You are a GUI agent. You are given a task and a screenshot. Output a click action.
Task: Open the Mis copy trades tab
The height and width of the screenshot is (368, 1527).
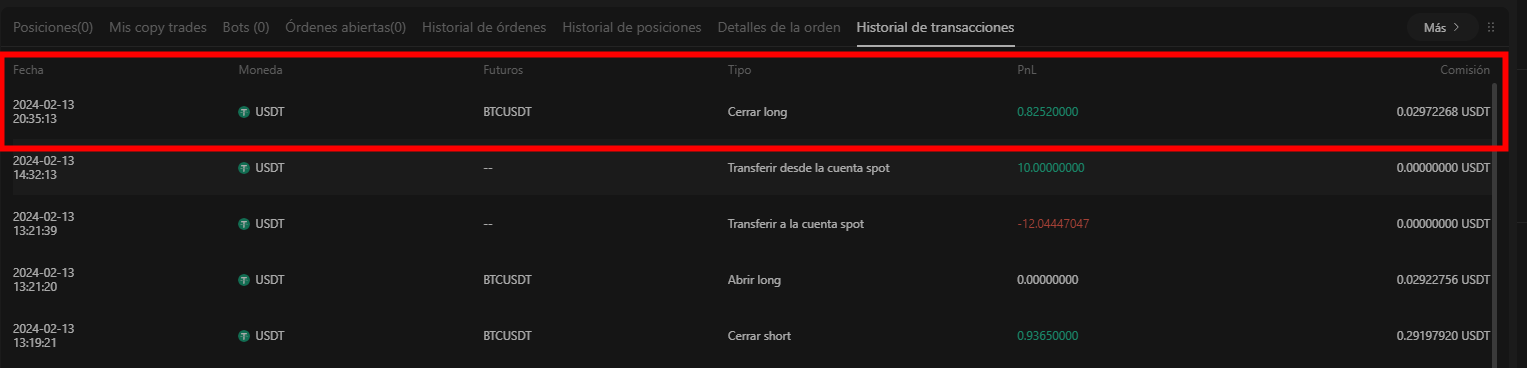pos(158,27)
